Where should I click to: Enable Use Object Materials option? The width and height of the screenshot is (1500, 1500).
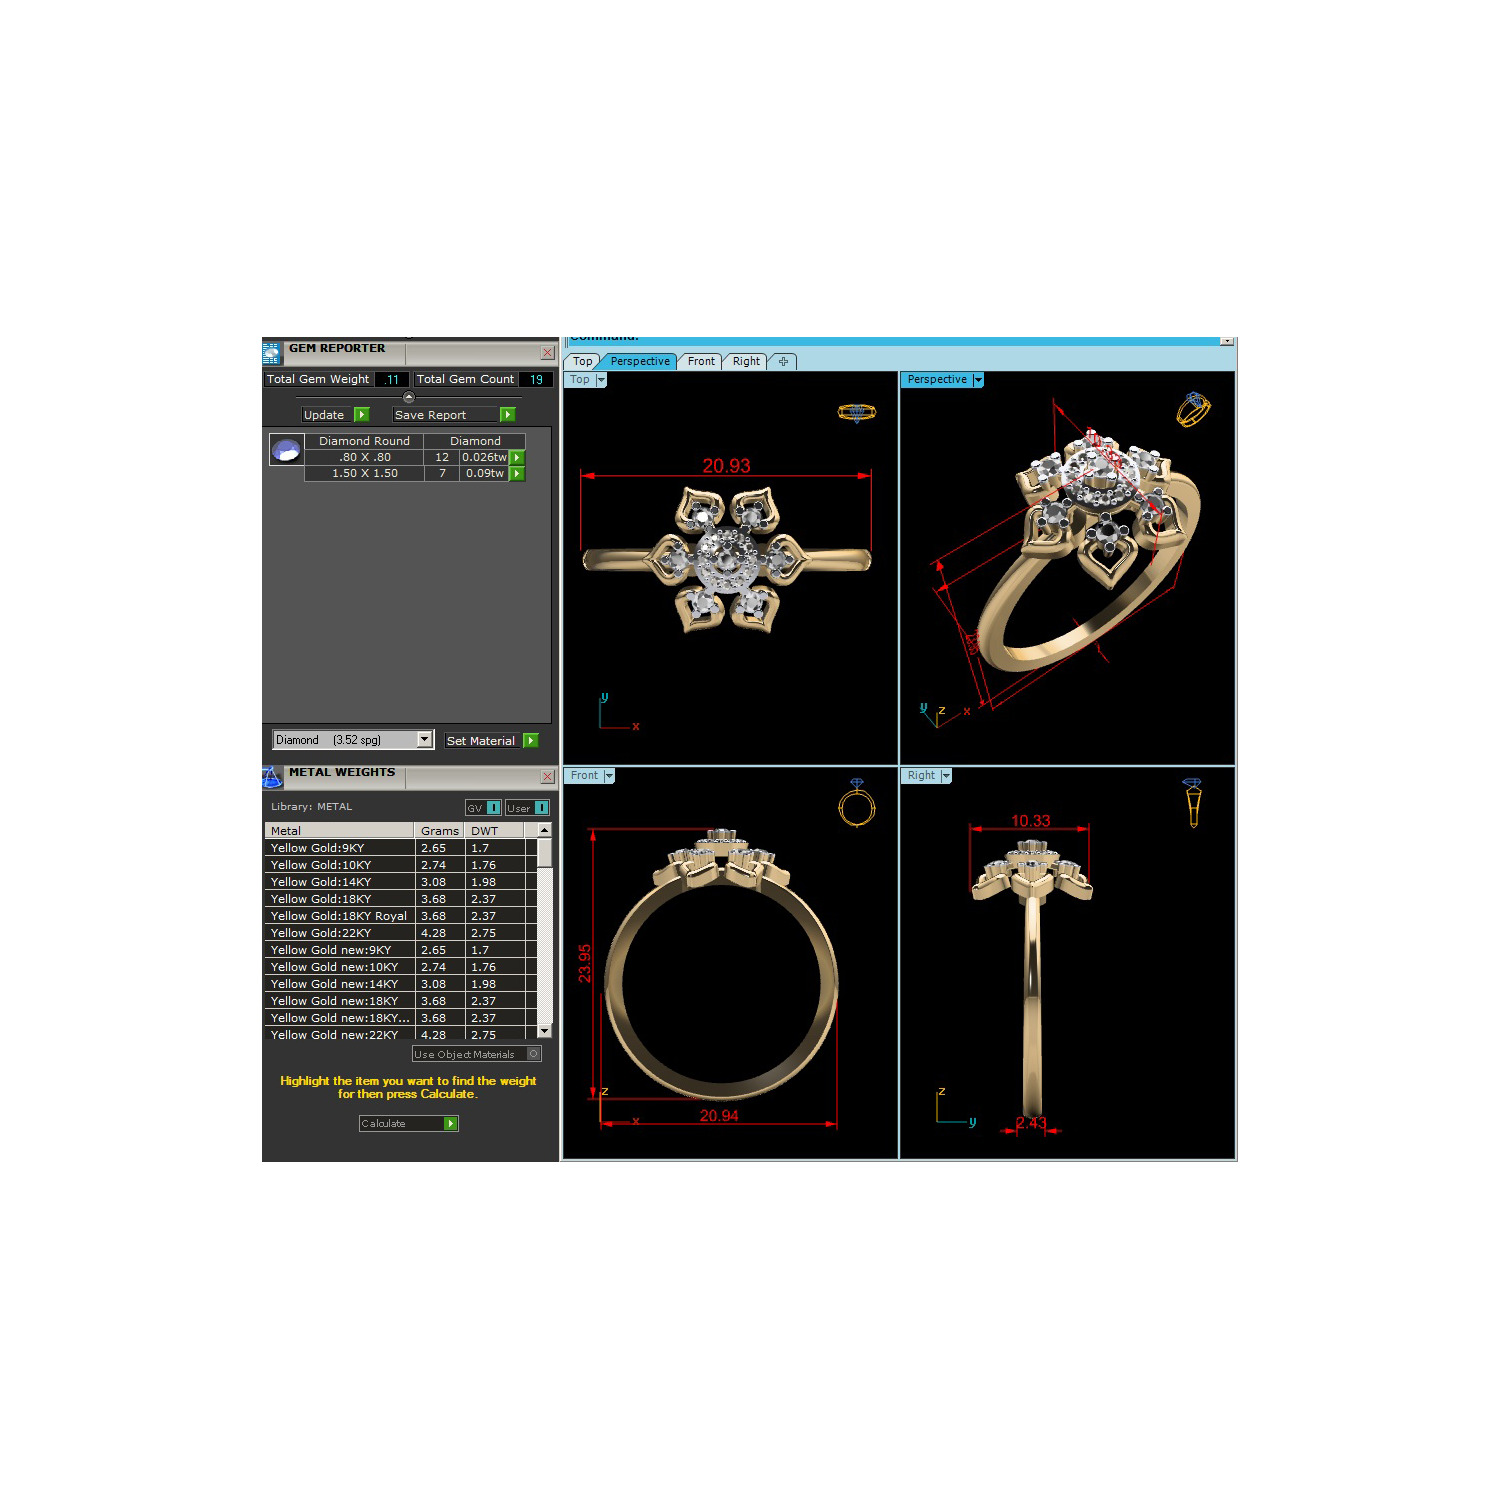477,1053
